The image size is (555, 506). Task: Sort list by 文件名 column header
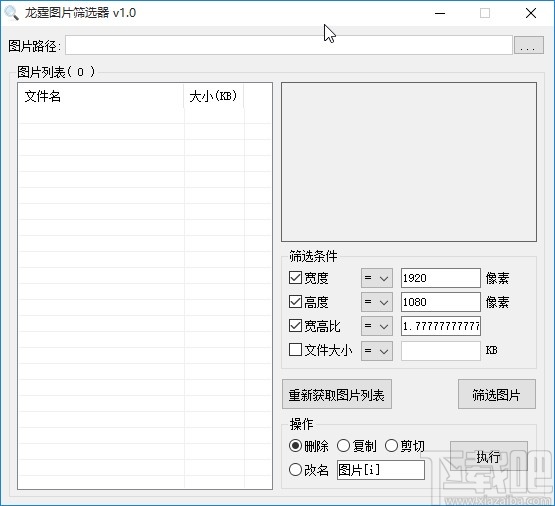(x=101, y=96)
